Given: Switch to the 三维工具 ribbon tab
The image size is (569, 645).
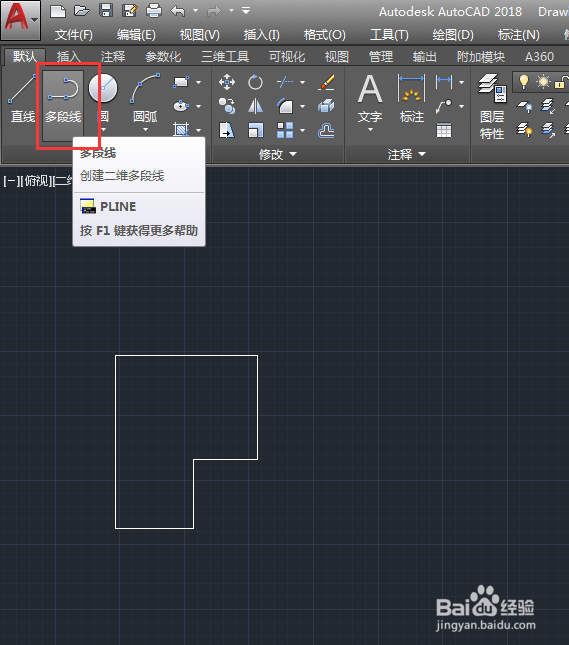Looking at the screenshot, I should coord(225,57).
